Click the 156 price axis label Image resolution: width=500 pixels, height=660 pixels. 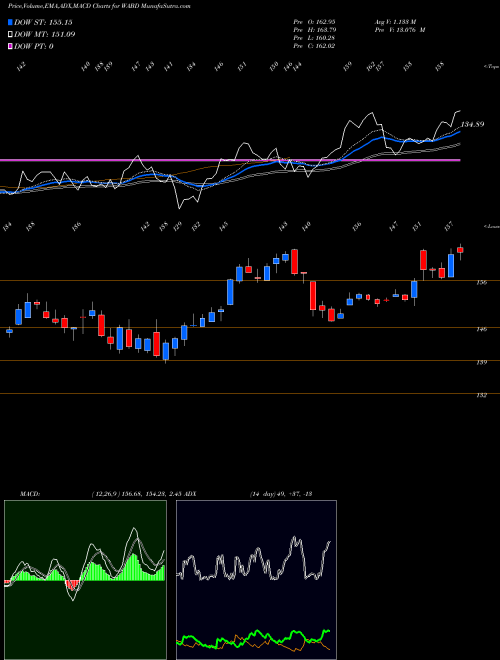click(481, 282)
